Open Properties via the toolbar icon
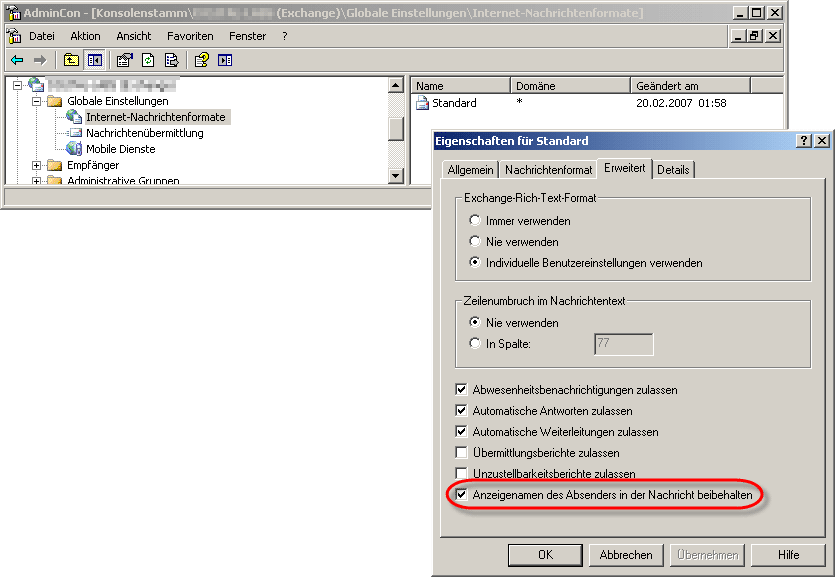Screen dimensions: 835x577 click(125, 60)
